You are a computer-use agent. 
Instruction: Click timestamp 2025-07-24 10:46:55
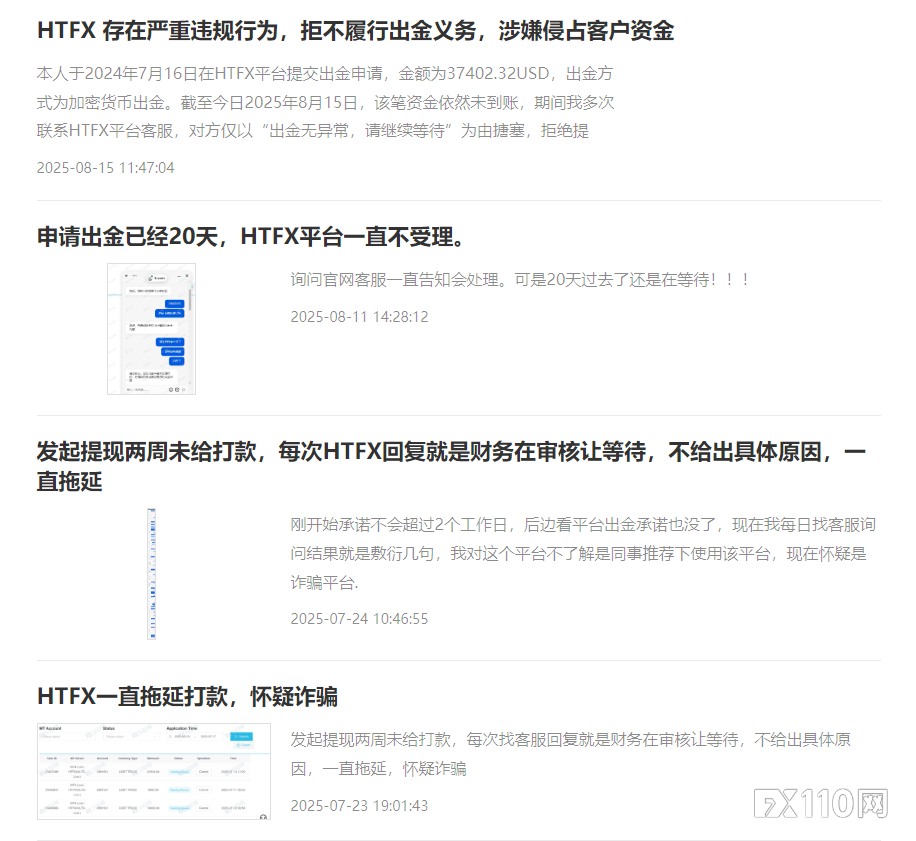[x=359, y=619]
